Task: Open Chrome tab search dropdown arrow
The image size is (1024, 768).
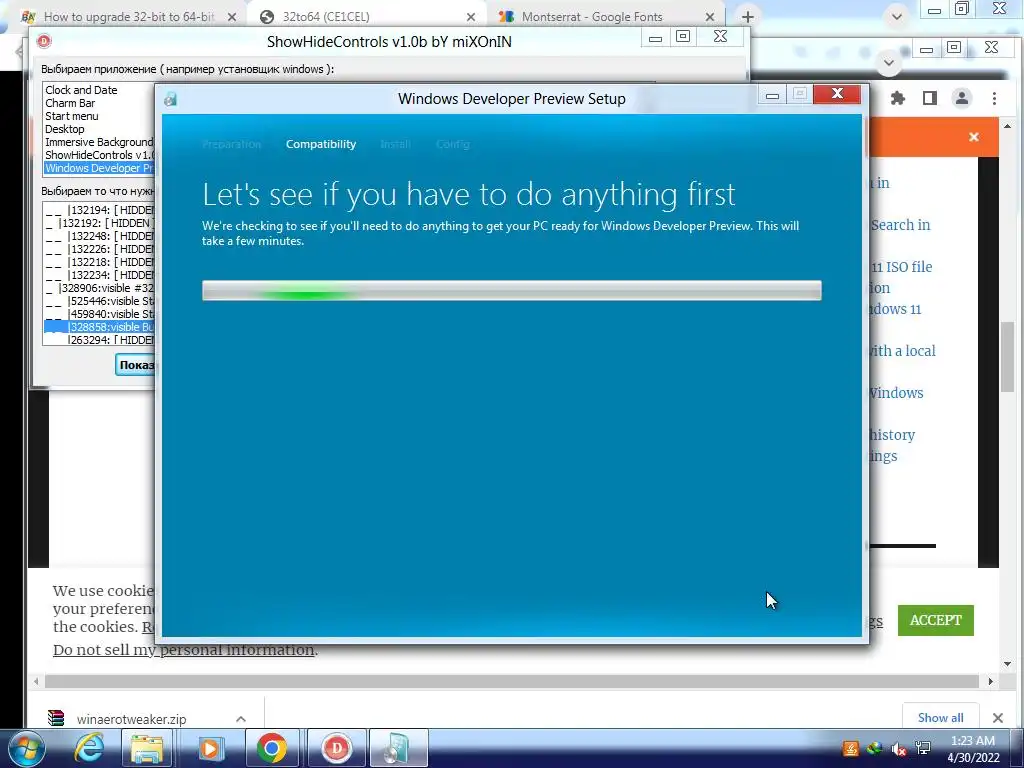Action: point(897,17)
